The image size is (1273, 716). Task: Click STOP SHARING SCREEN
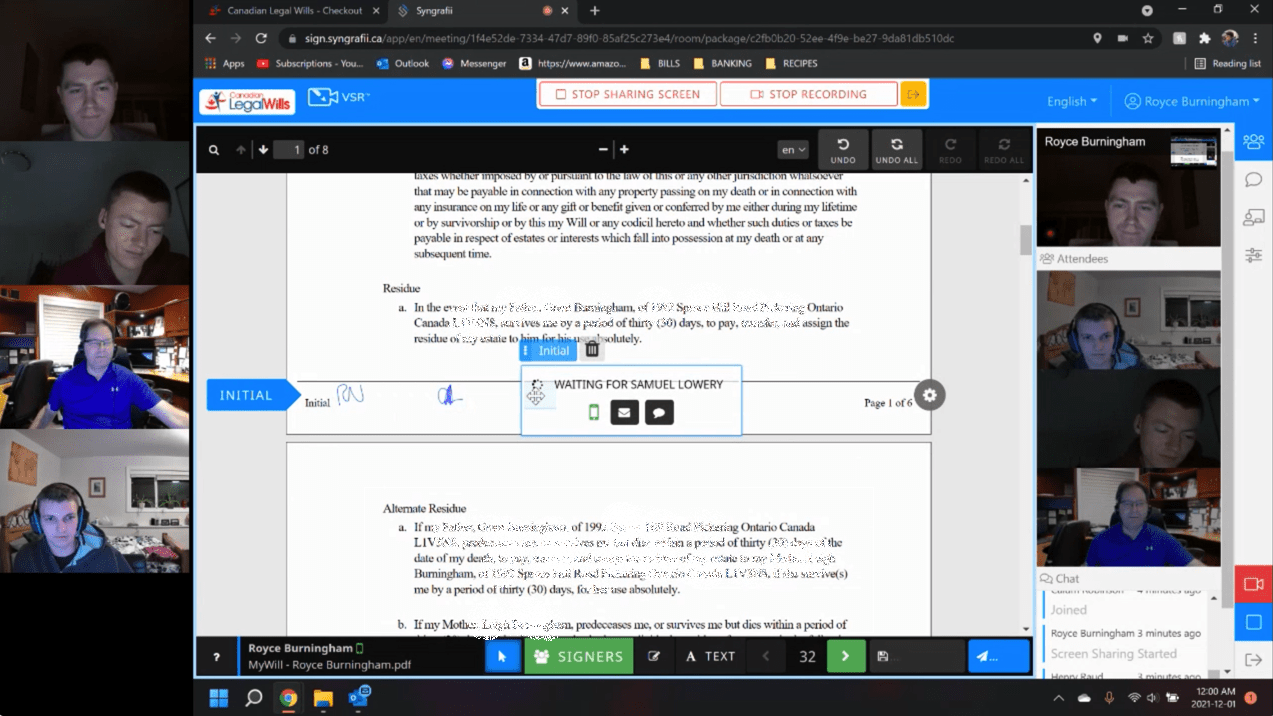(628, 94)
